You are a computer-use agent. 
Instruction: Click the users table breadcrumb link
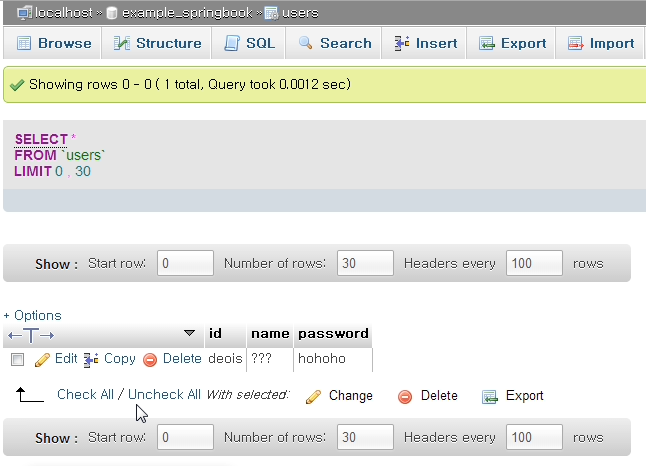coord(300,13)
